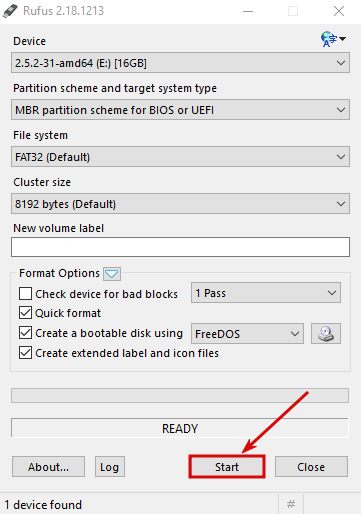Open the 1 Pass dropdown
The width and height of the screenshot is (361, 514).
pyautogui.click(x=266, y=293)
